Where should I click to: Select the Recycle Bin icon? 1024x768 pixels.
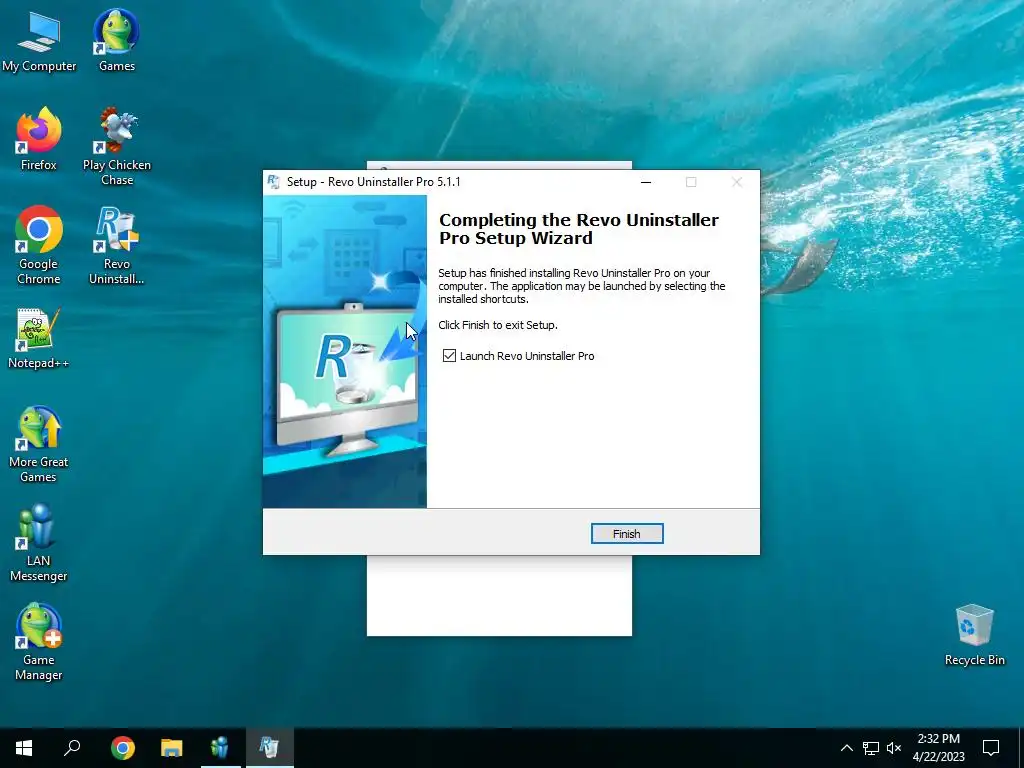[974, 635]
